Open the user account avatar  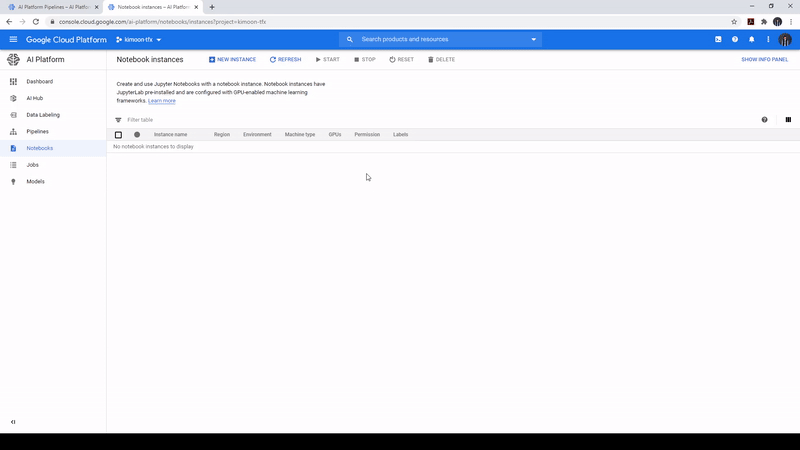coord(785,39)
